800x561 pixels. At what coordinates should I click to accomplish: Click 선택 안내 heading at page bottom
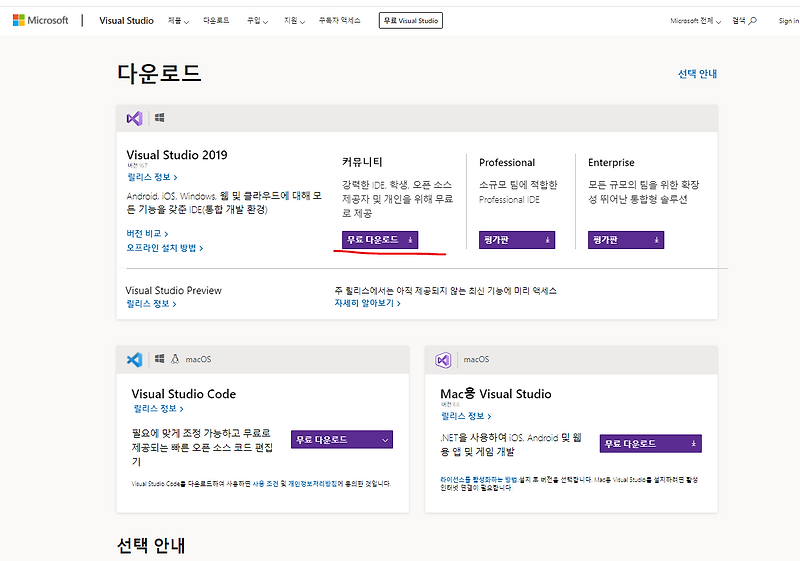click(x=151, y=546)
